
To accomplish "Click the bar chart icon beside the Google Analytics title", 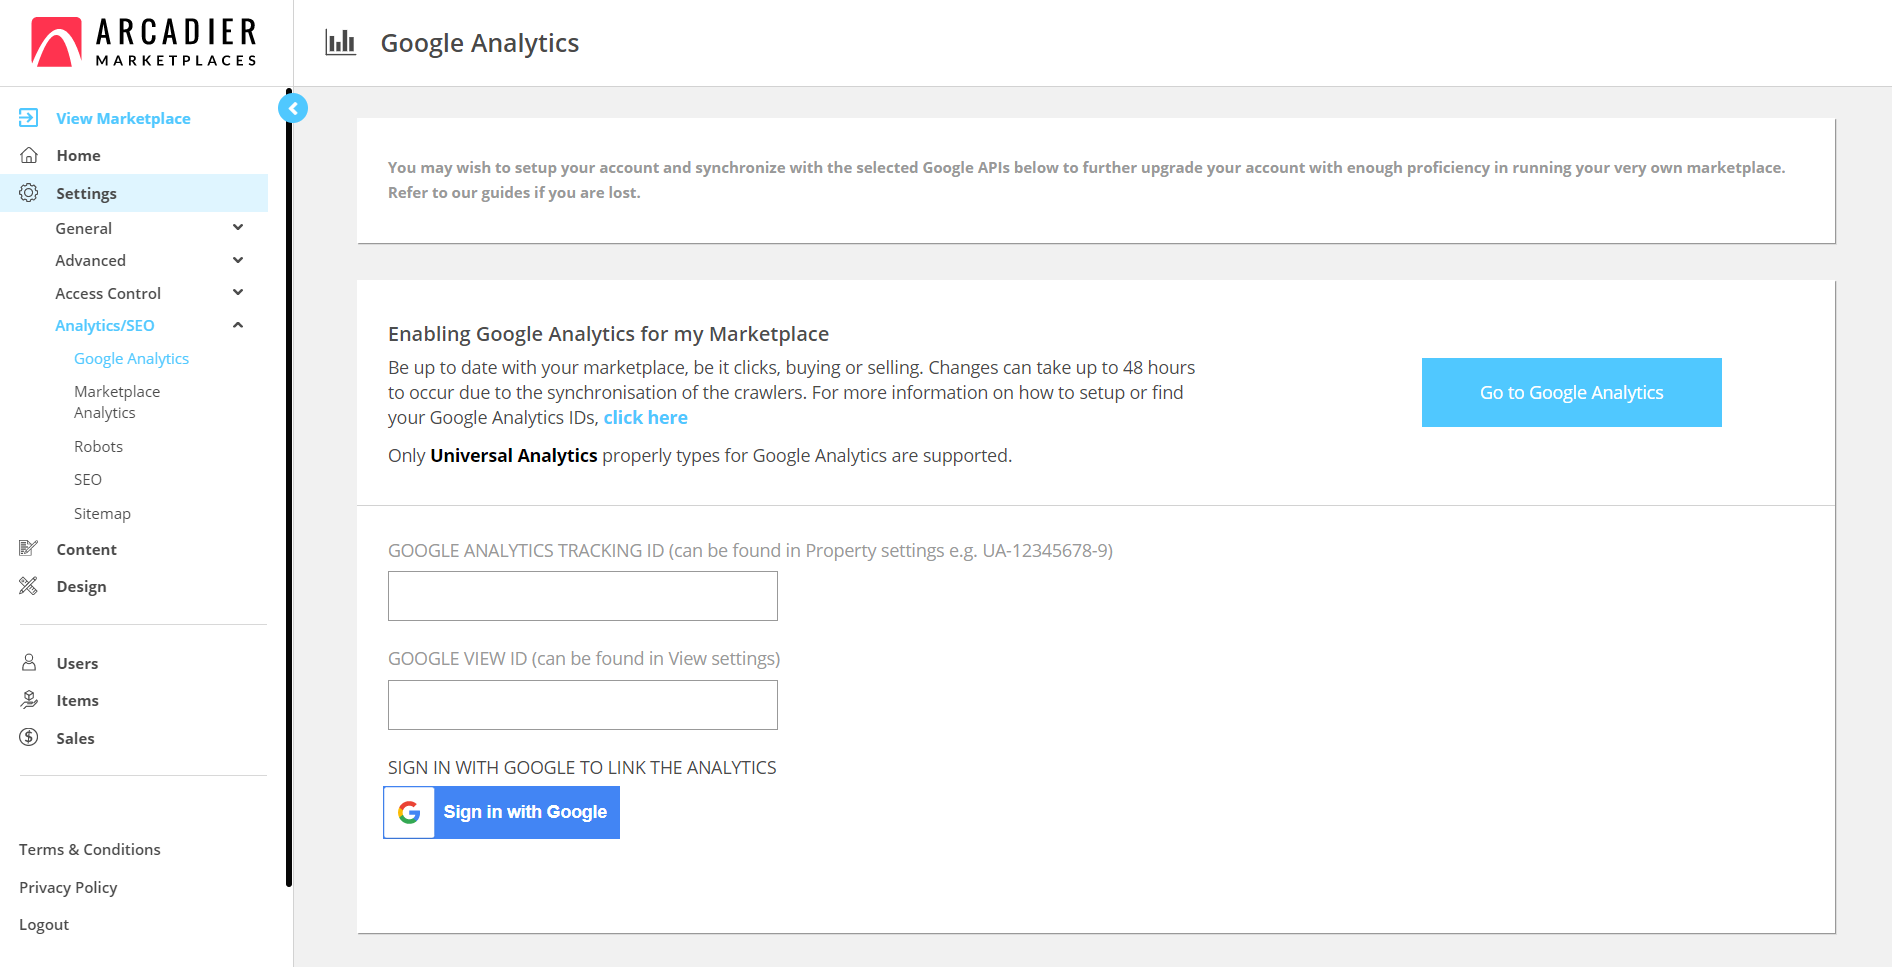I will pos(340,42).
